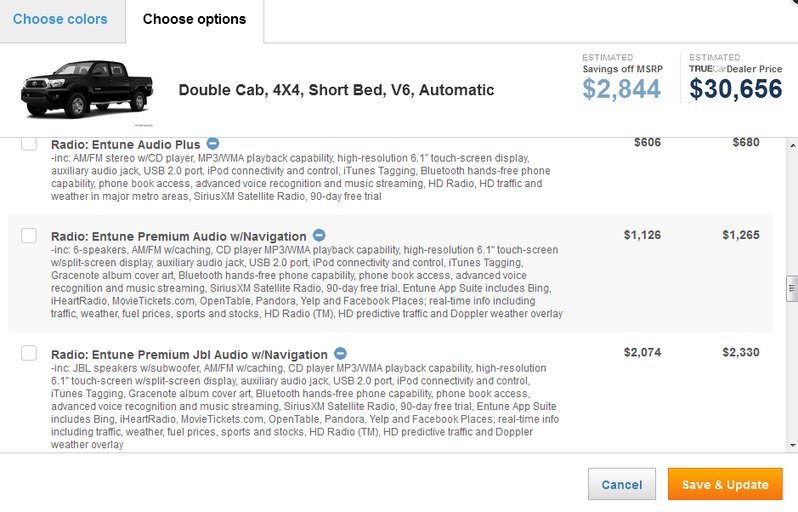Collapse details icon beside Entune Premium Jbl Audio
Screen dimensions: 798x512
click(340, 353)
